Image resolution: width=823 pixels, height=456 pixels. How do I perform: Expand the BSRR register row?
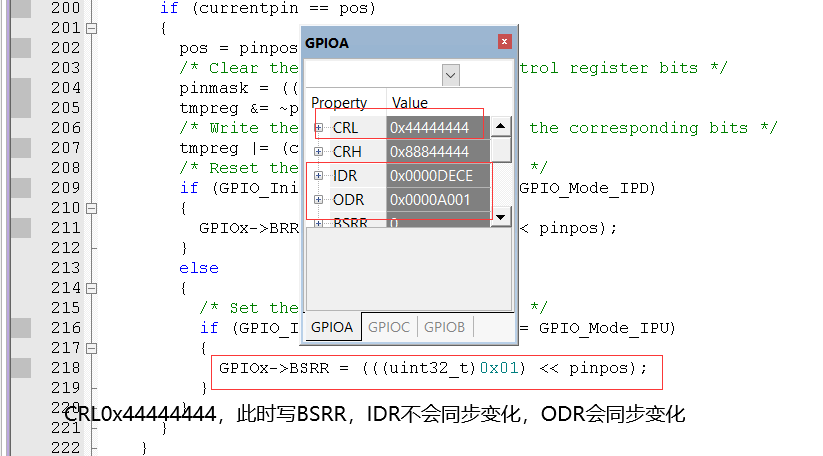click(x=318, y=223)
